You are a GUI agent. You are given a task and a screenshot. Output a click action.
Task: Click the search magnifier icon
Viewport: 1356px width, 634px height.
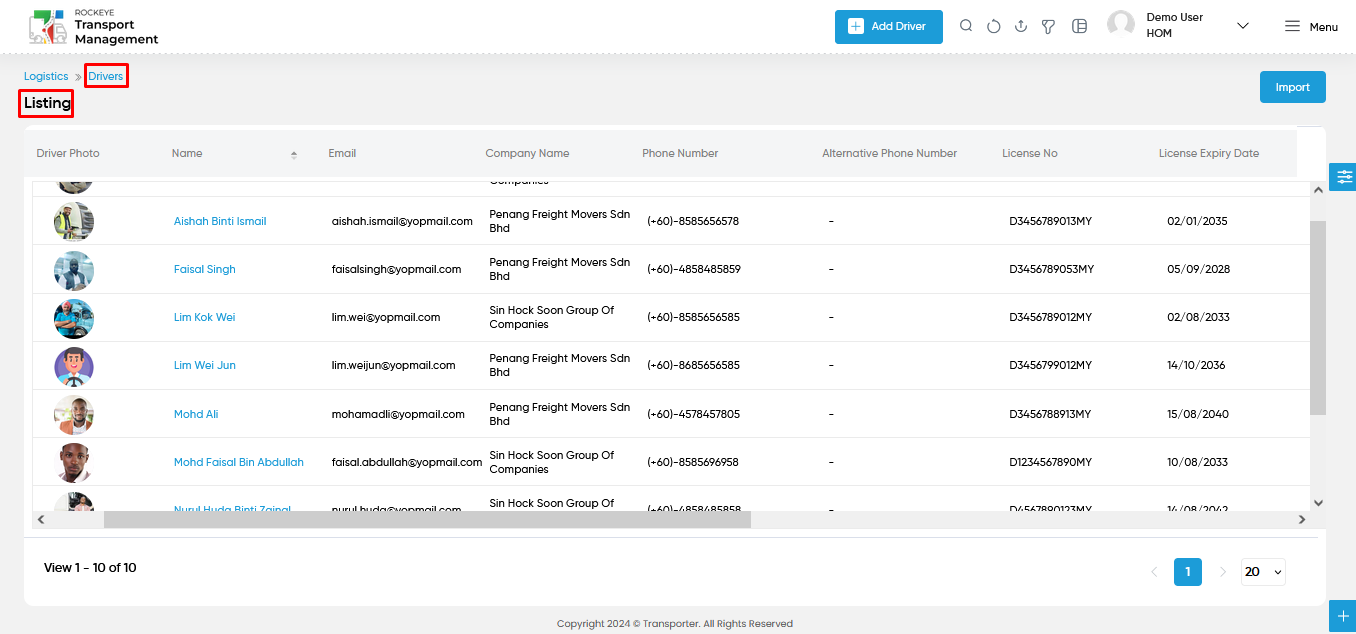pyautogui.click(x=966, y=26)
